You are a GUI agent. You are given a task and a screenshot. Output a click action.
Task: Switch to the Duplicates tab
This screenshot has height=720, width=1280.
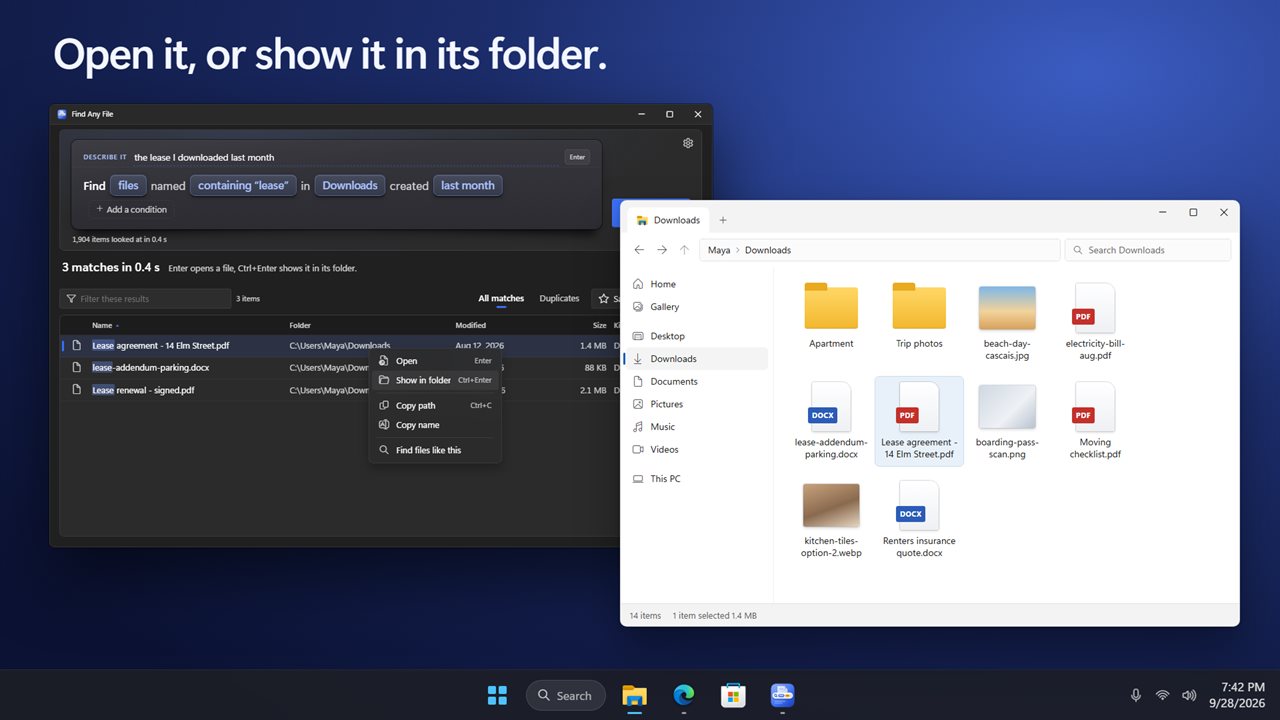pyautogui.click(x=559, y=298)
